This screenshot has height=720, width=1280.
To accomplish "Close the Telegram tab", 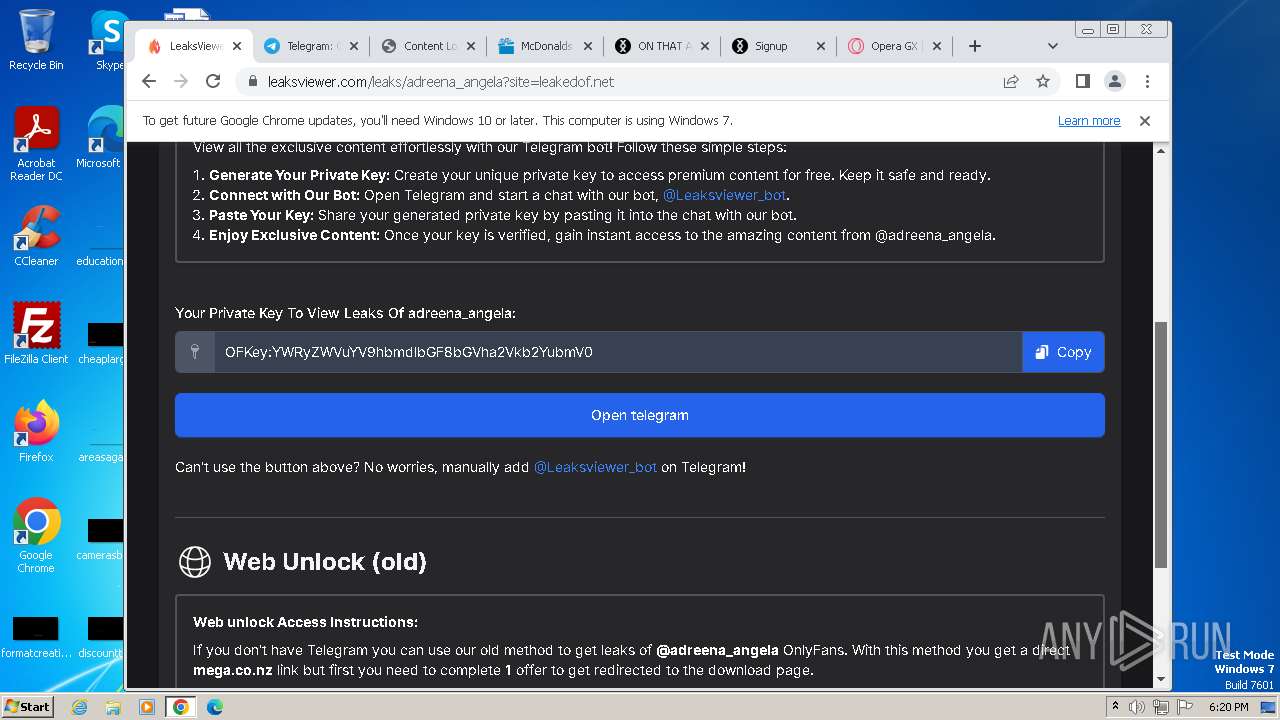I will (x=353, y=46).
